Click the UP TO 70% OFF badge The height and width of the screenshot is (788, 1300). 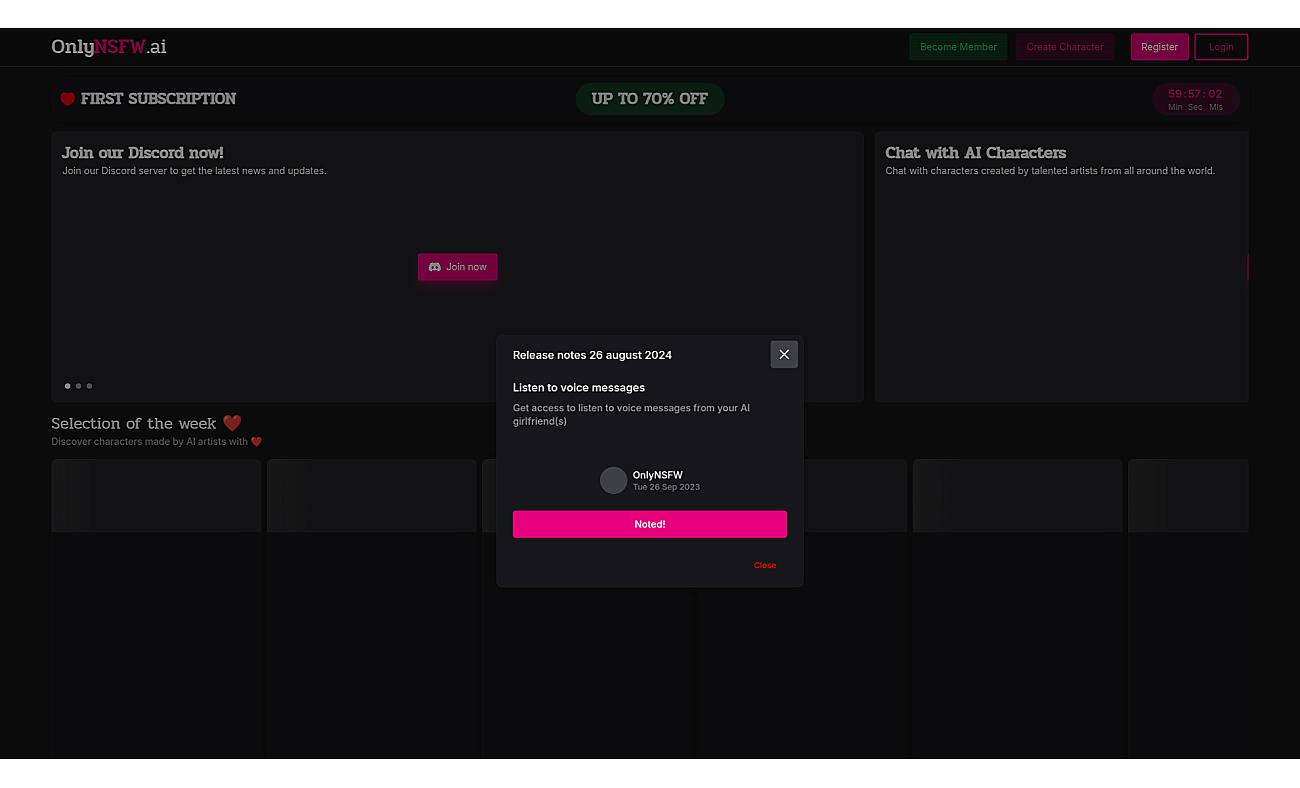coord(650,99)
